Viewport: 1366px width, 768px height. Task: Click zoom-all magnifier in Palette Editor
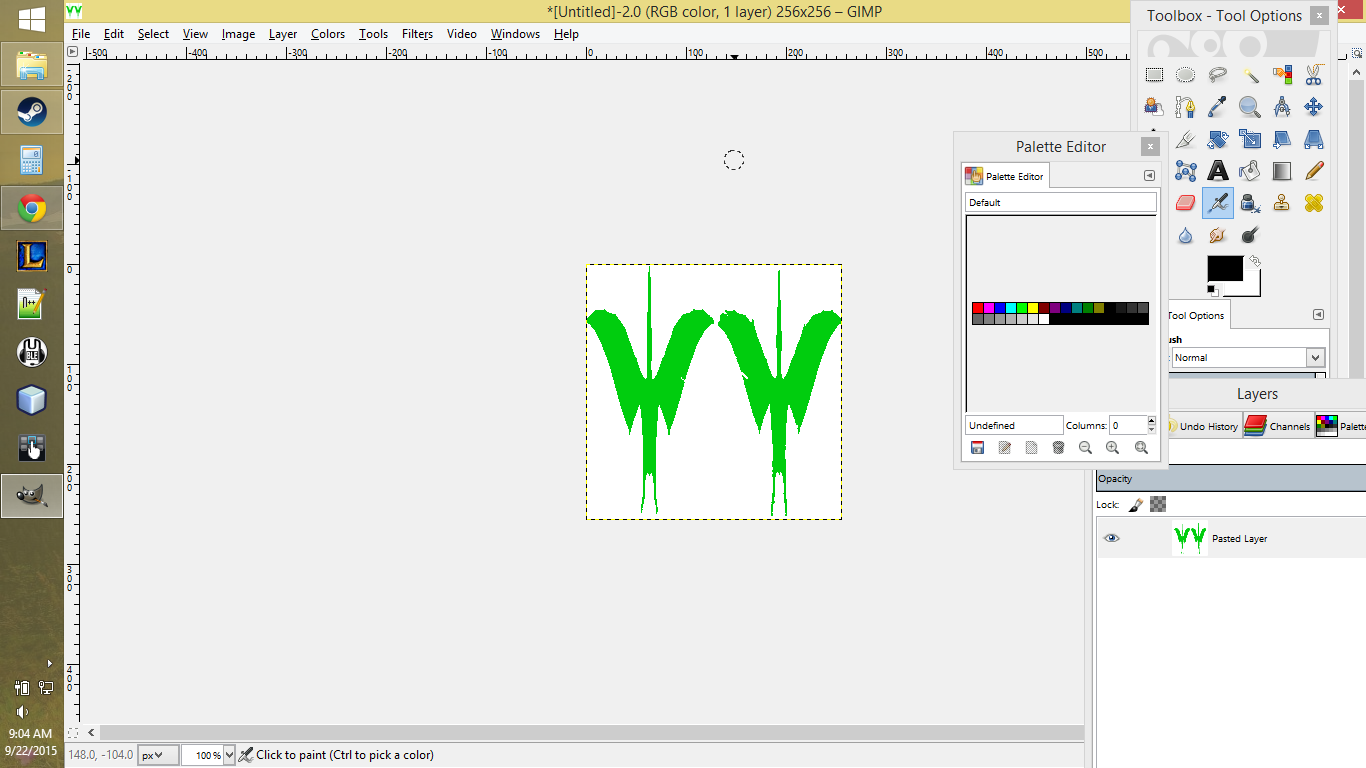[1141, 448]
